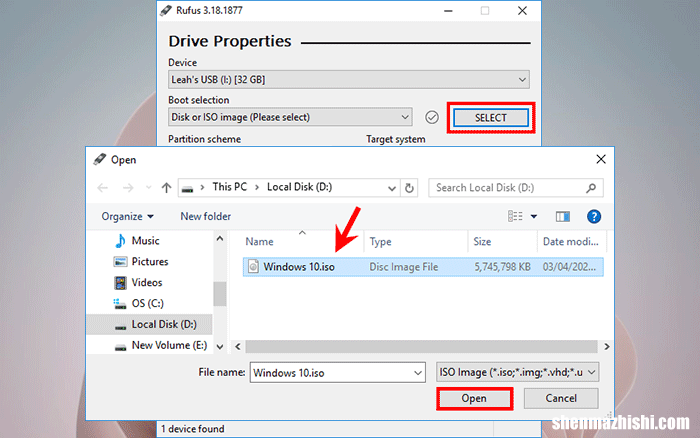Open the view options dropdown arrow
The height and width of the screenshot is (438, 700).
pos(534,217)
